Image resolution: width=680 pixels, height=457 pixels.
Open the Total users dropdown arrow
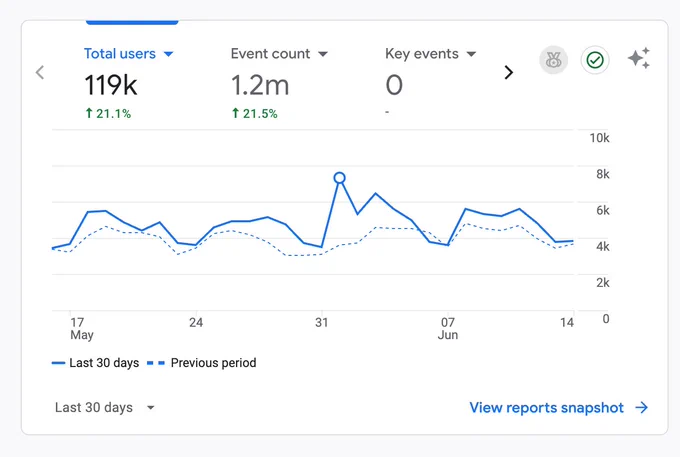[168, 54]
